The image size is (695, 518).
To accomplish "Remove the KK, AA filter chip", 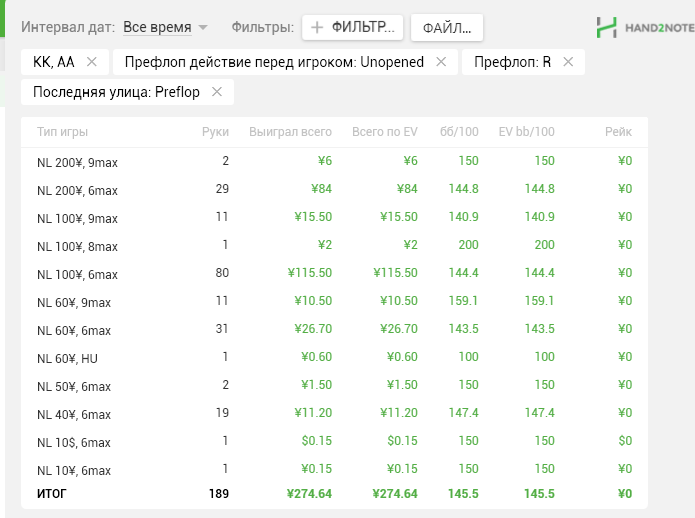I will point(92,62).
